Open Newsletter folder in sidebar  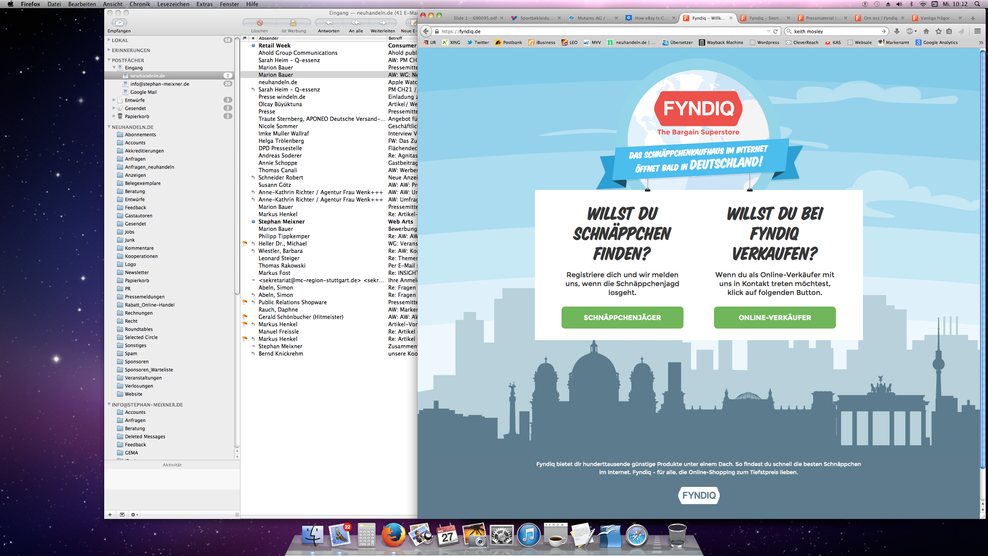point(137,272)
